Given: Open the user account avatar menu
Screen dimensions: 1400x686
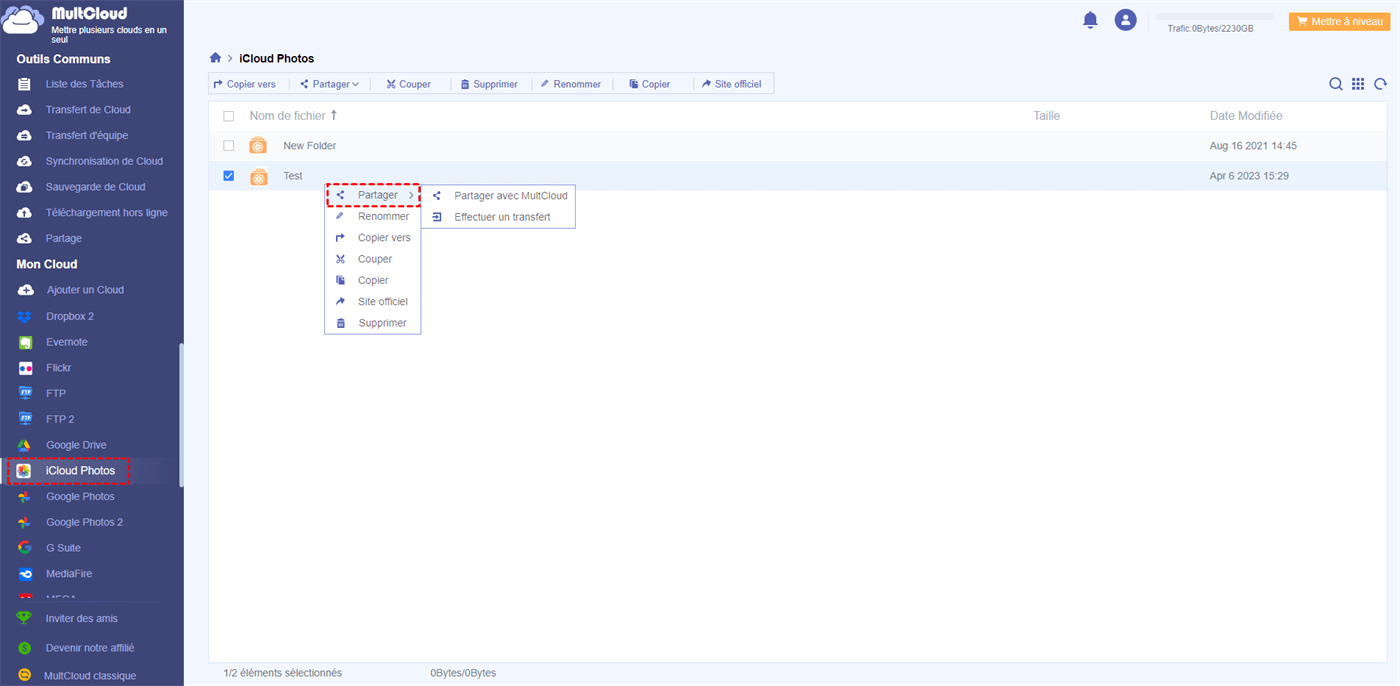Looking at the screenshot, I should click(x=1126, y=20).
